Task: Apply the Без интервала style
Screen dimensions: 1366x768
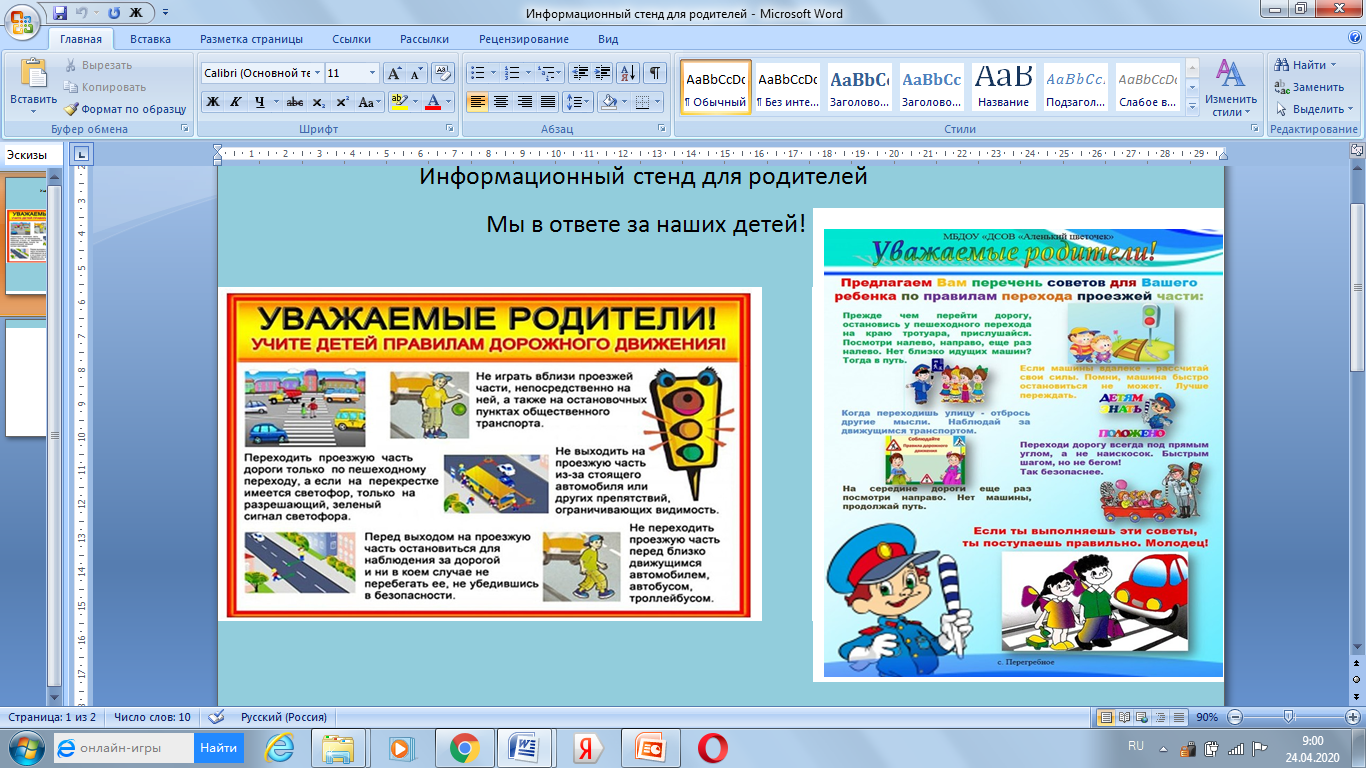Action: coord(788,87)
